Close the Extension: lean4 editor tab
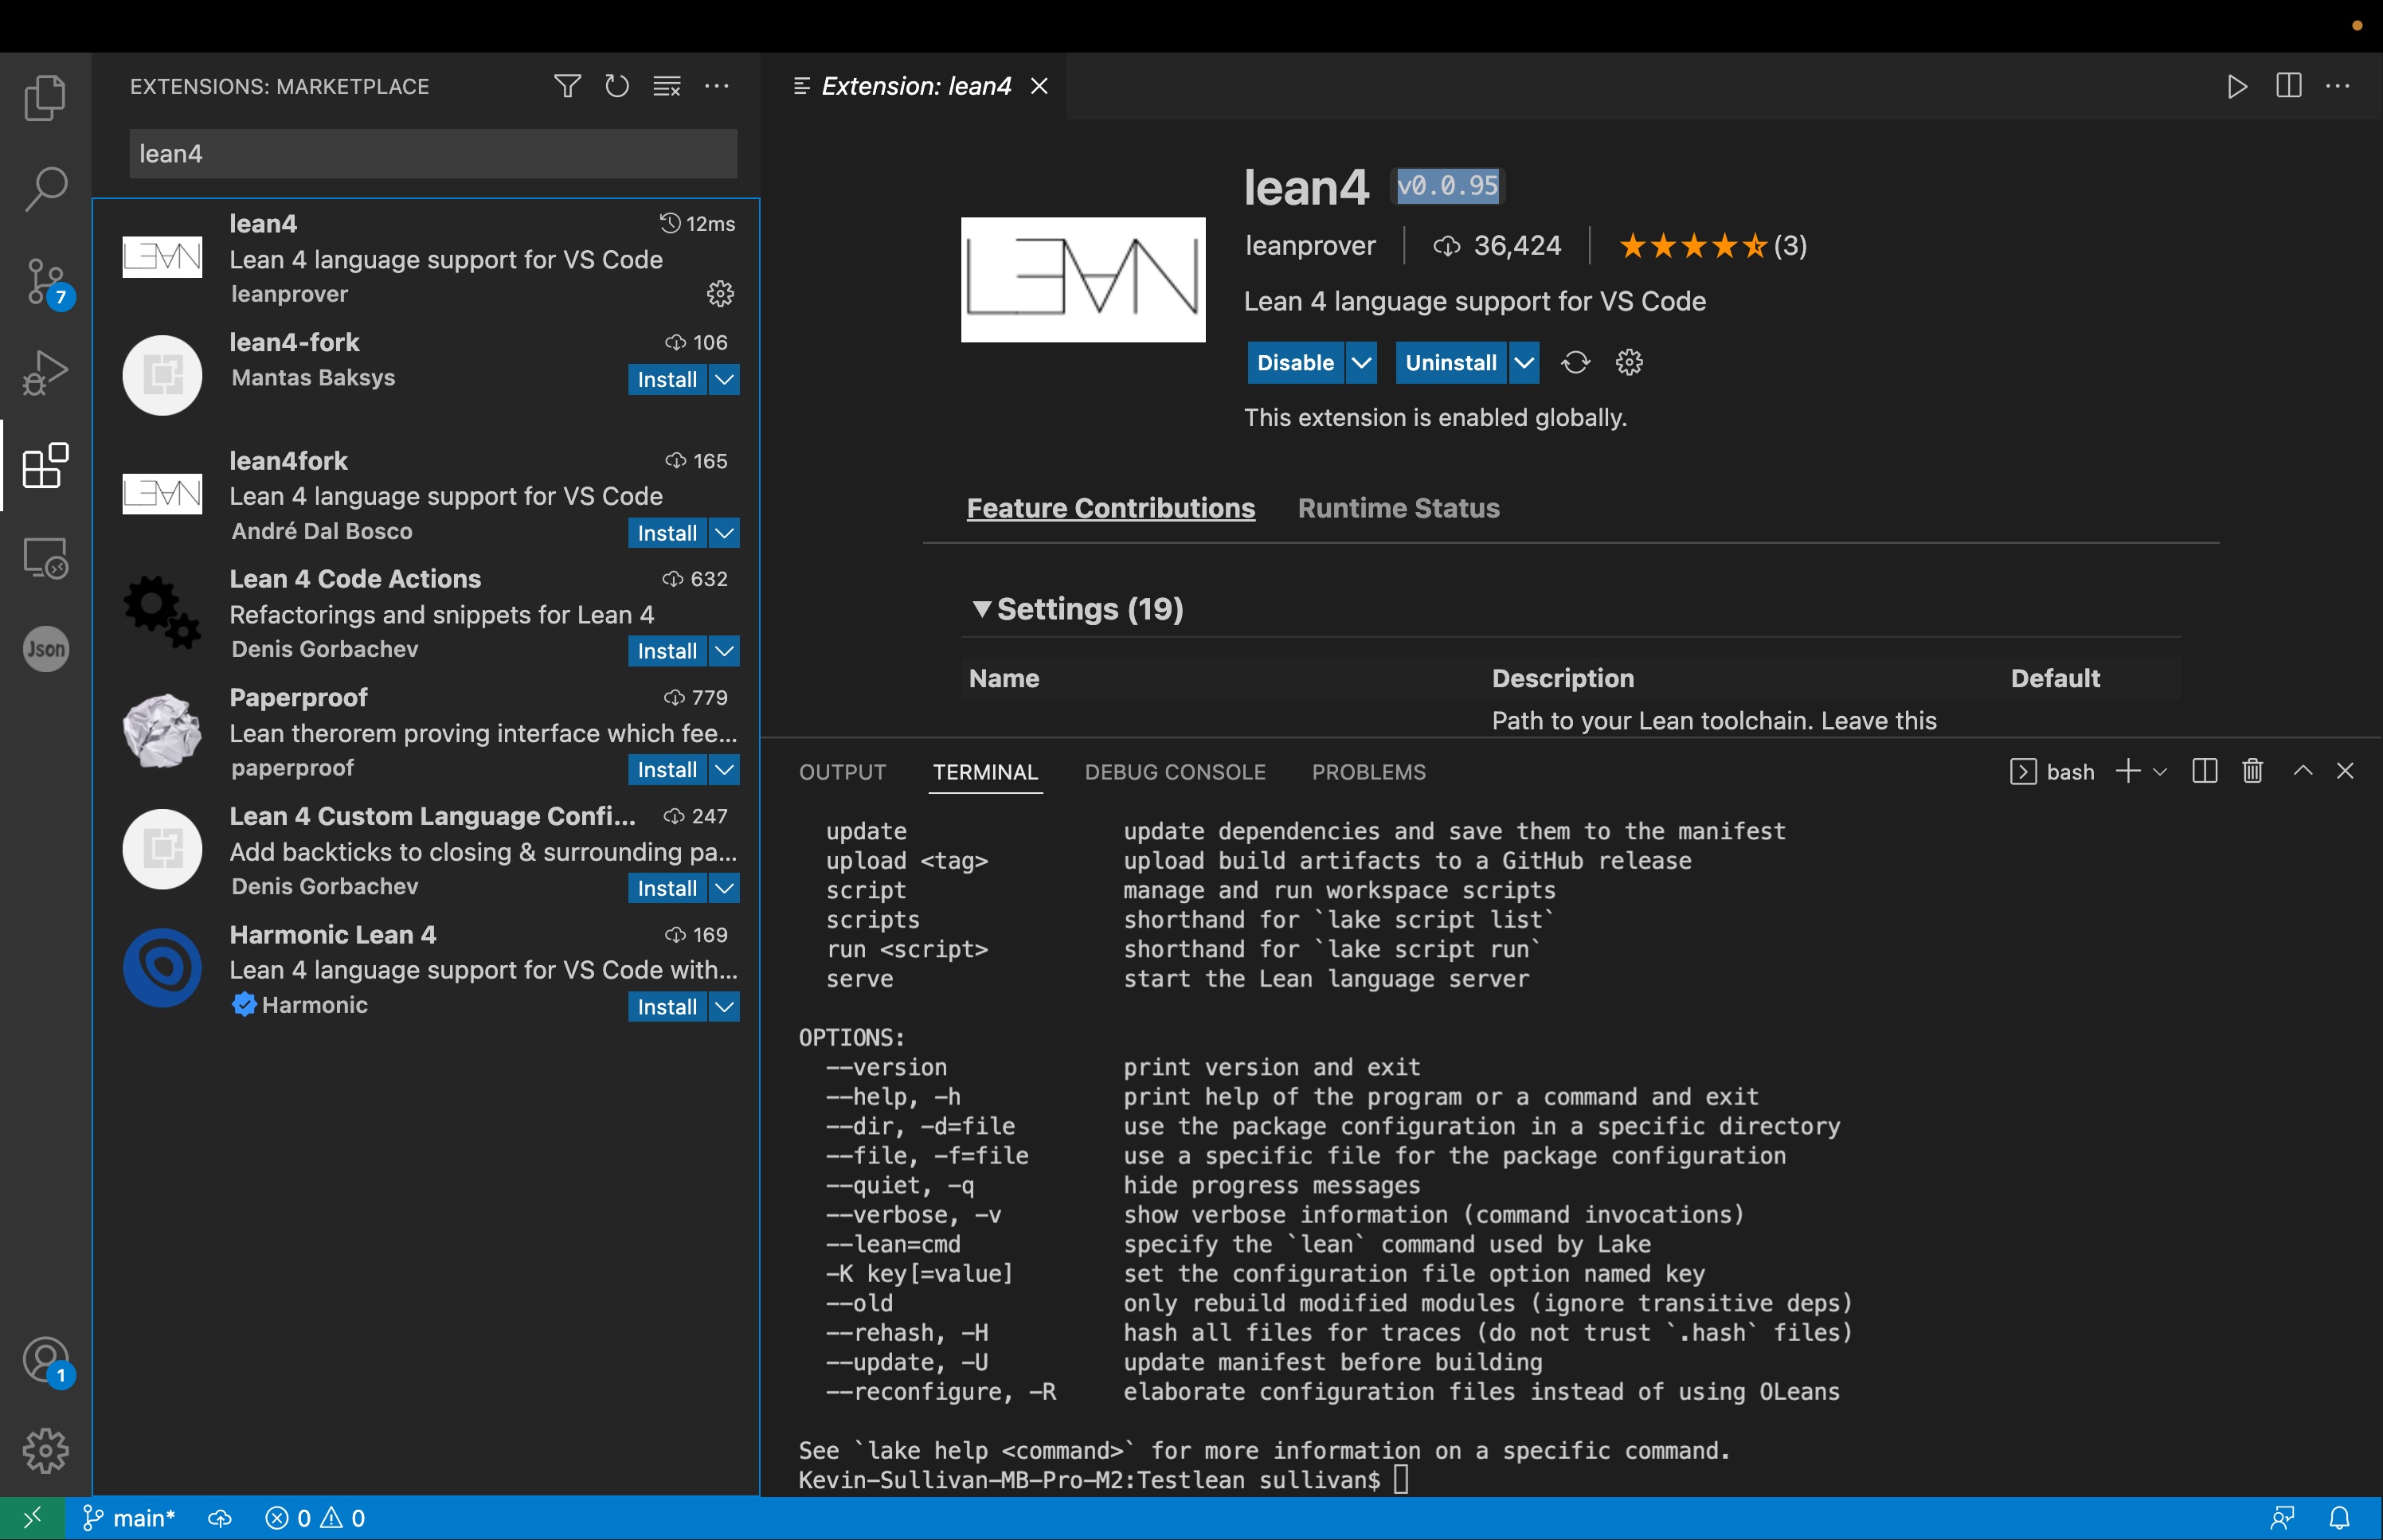The width and height of the screenshot is (2383, 1540). click(1039, 86)
